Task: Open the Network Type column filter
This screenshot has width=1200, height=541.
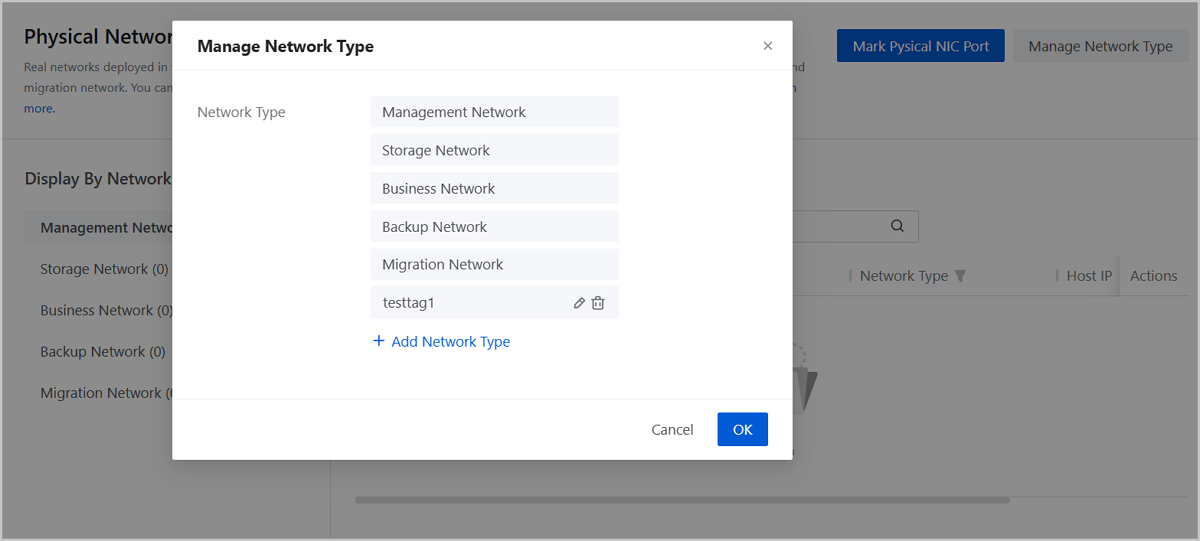Action: (x=960, y=276)
